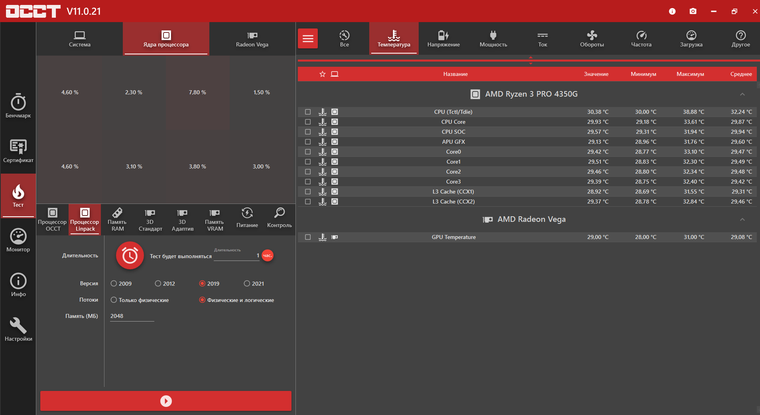Viewport: 760px width, 415px height.
Task: Click the Память (МБ) 2048 field
Action: (132, 316)
